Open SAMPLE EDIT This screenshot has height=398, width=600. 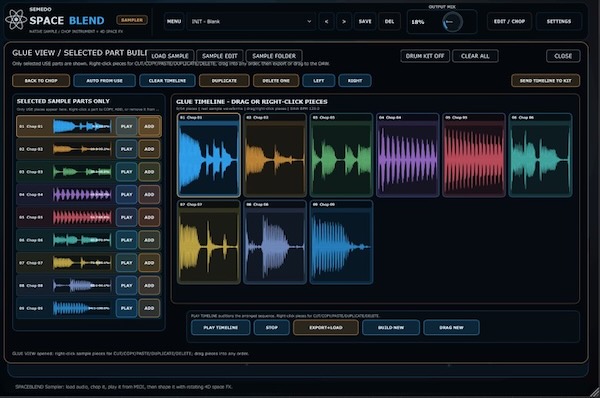[220, 56]
